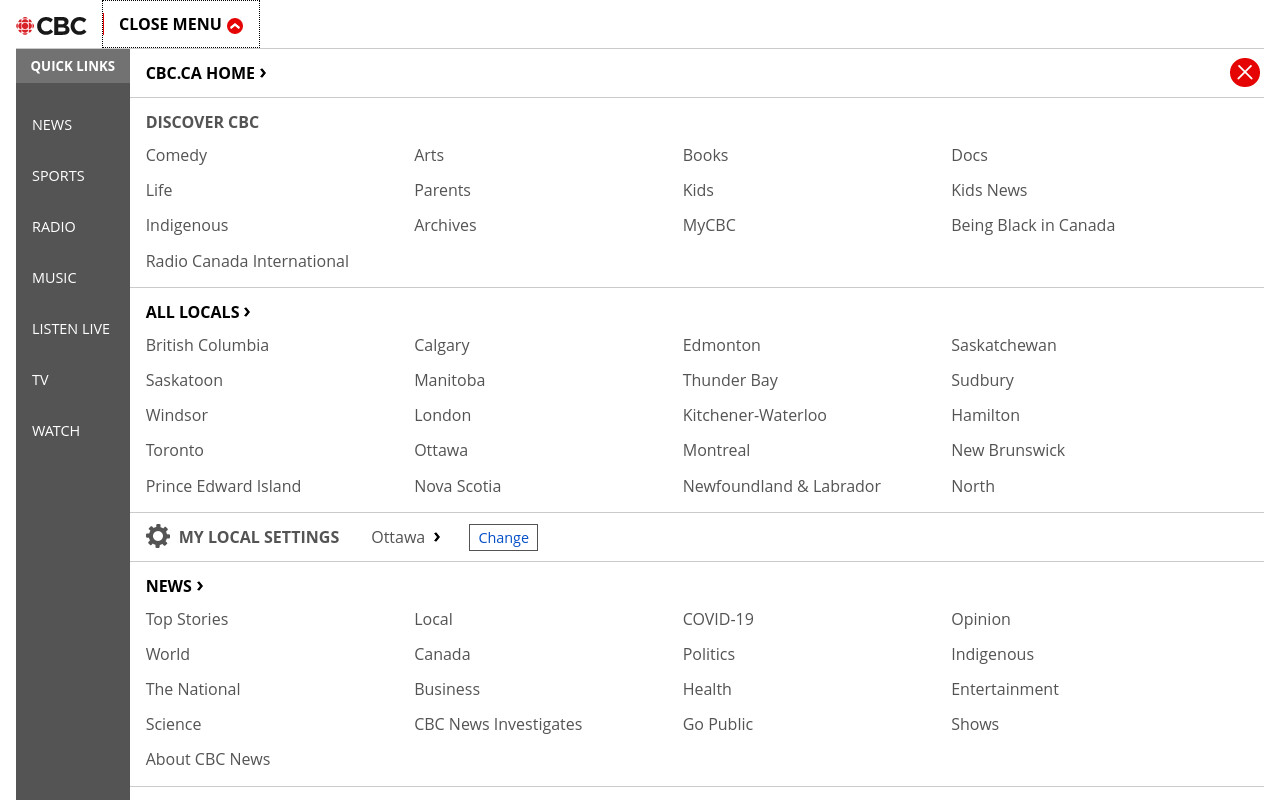Expand All Locals section heading
The width and height of the screenshot is (1280, 800).
click(x=198, y=312)
